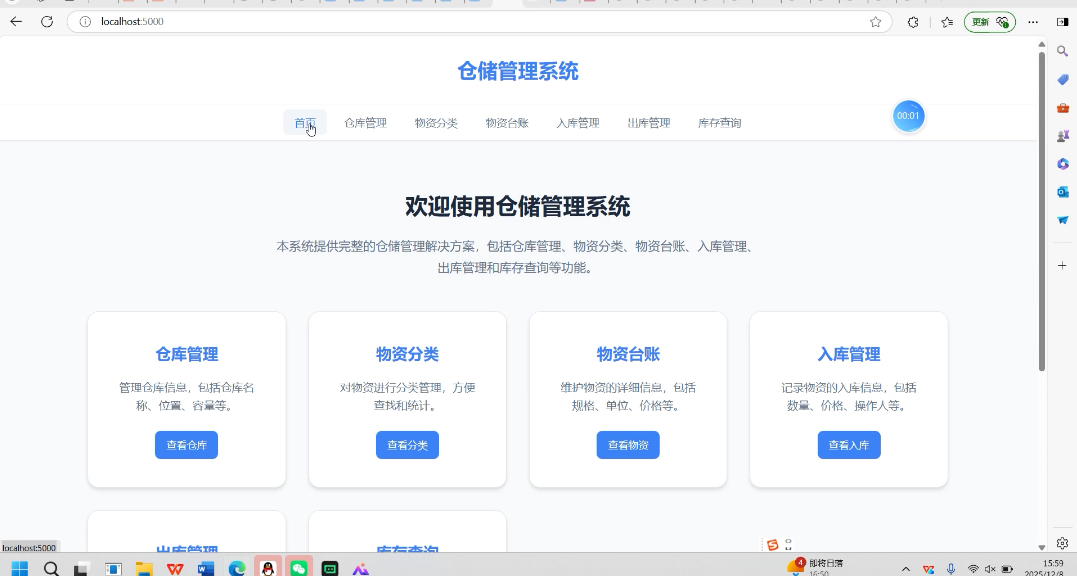Open File Explorer from the taskbar
Screen dimensions: 1077x576
[x=144, y=568]
